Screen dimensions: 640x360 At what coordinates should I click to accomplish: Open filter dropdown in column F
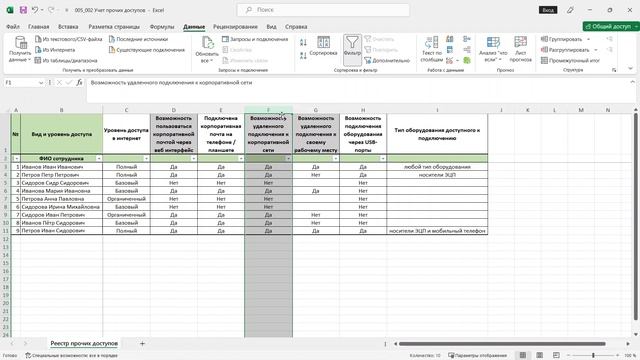(x=288, y=158)
